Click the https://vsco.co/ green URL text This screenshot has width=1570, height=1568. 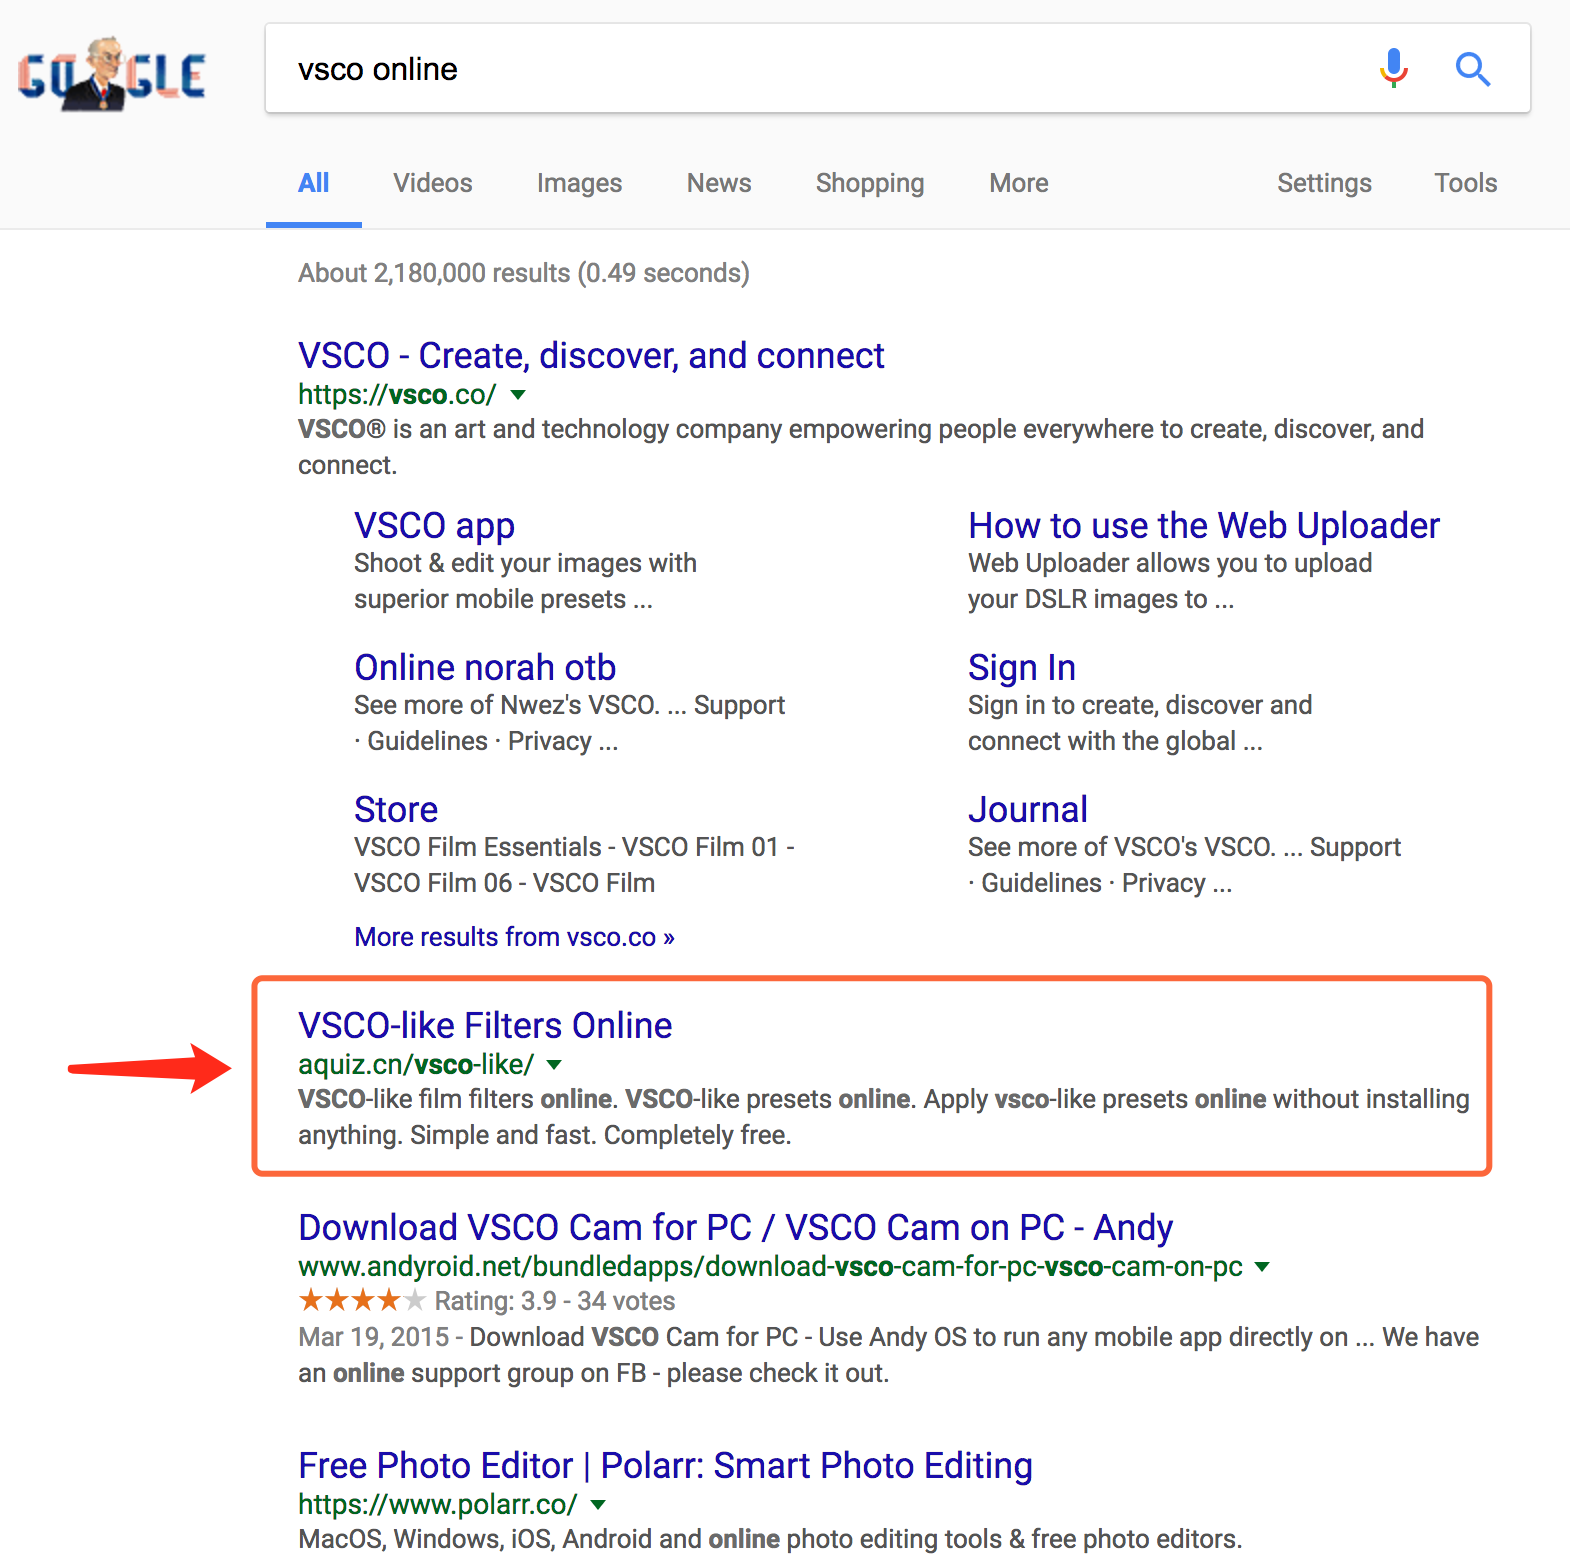pos(397,395)
